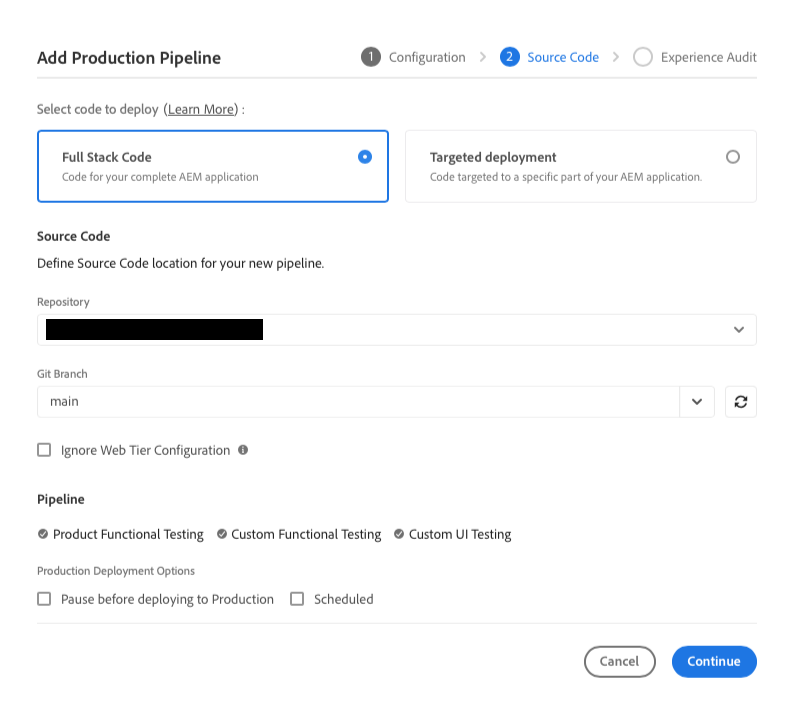Image resolution: width=794 pixels, height=713 pixels.
Task: Expand the Repository dropdown
Action: pos(738,330)
